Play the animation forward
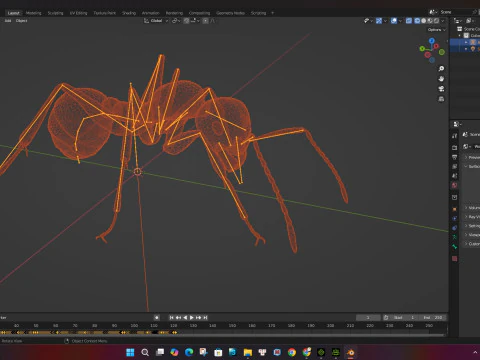 click(x=192, y=318)
